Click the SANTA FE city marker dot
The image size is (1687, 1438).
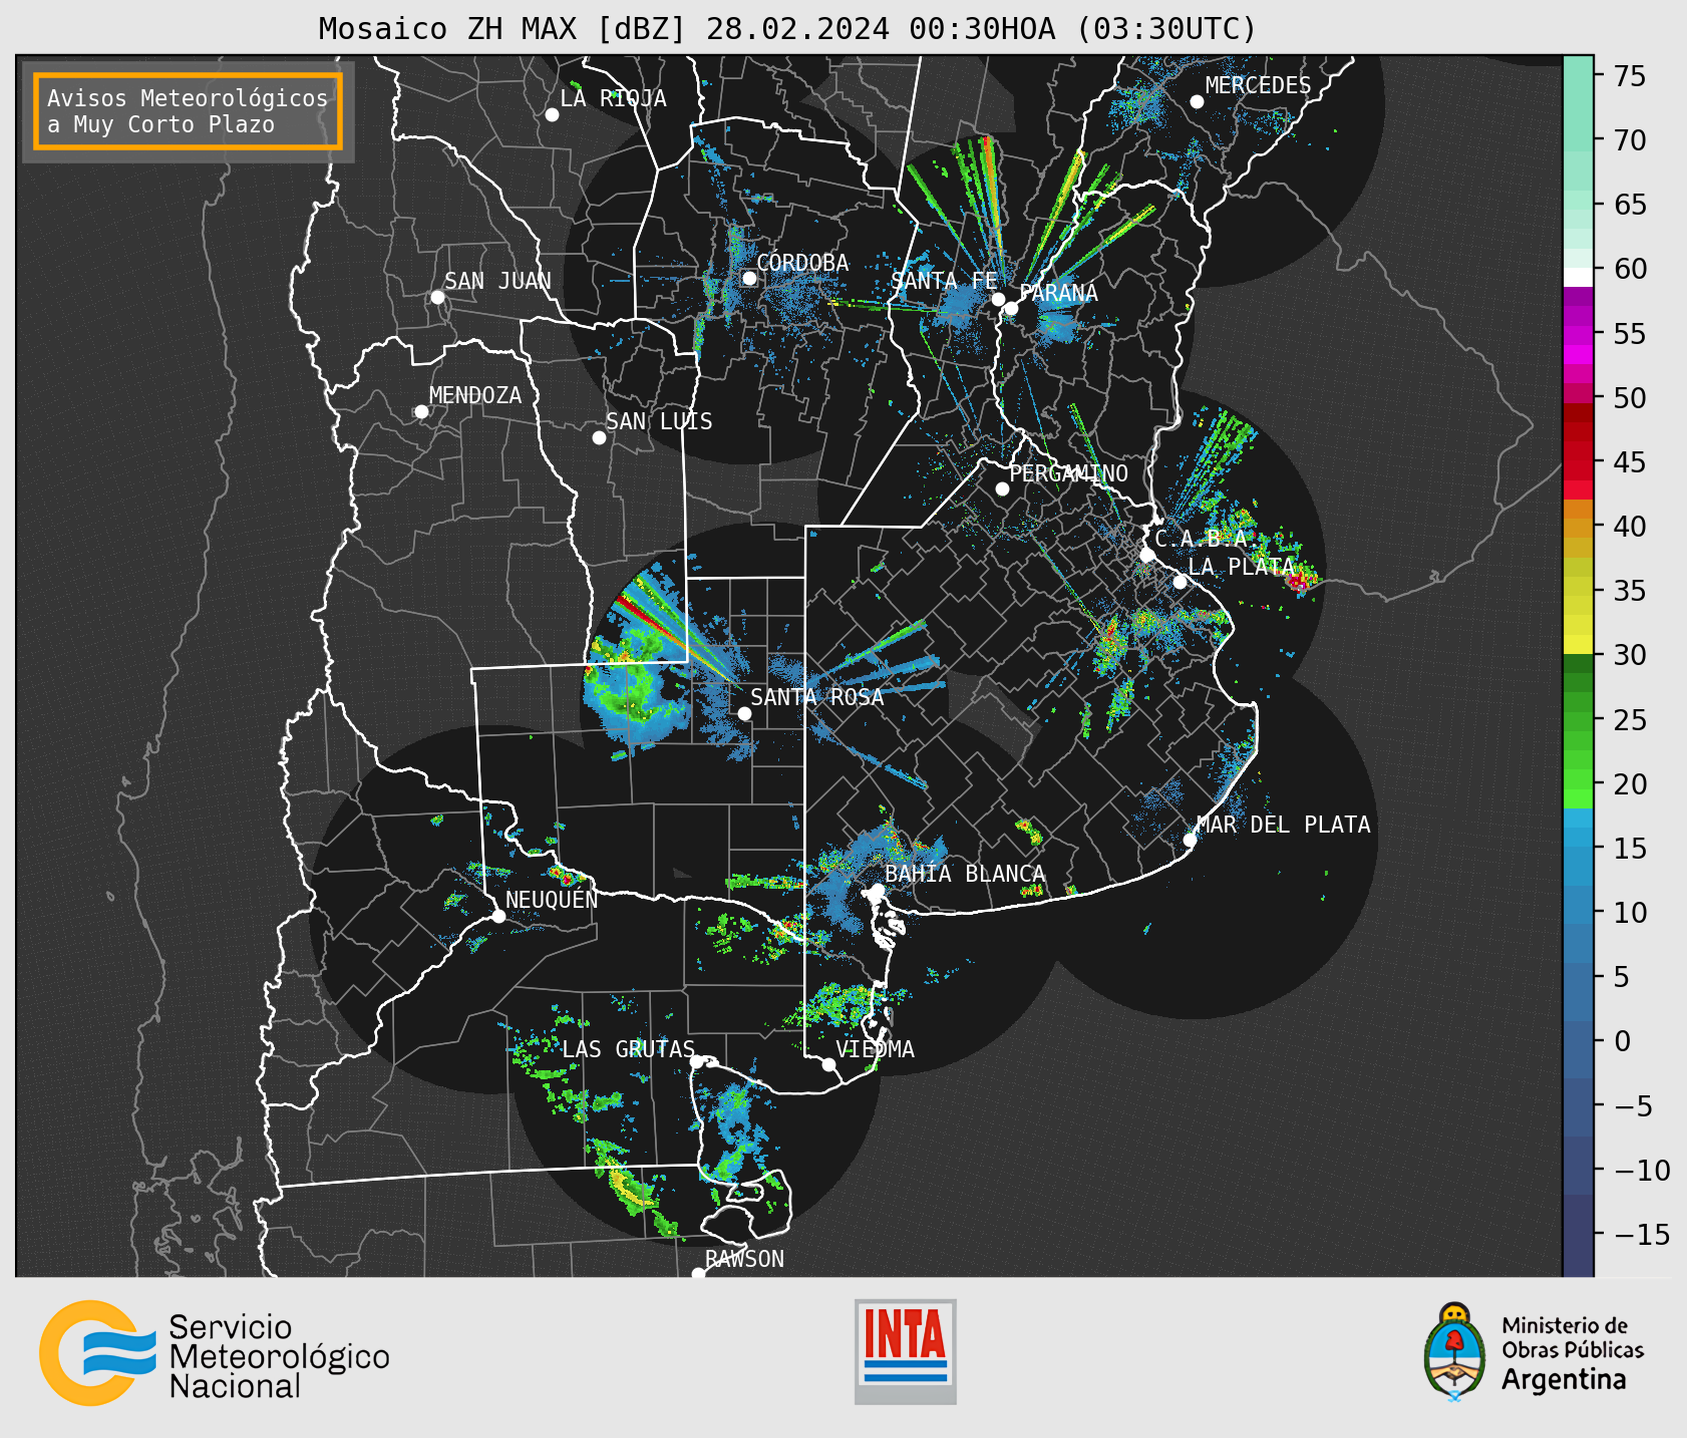click(x=998, y=299)
